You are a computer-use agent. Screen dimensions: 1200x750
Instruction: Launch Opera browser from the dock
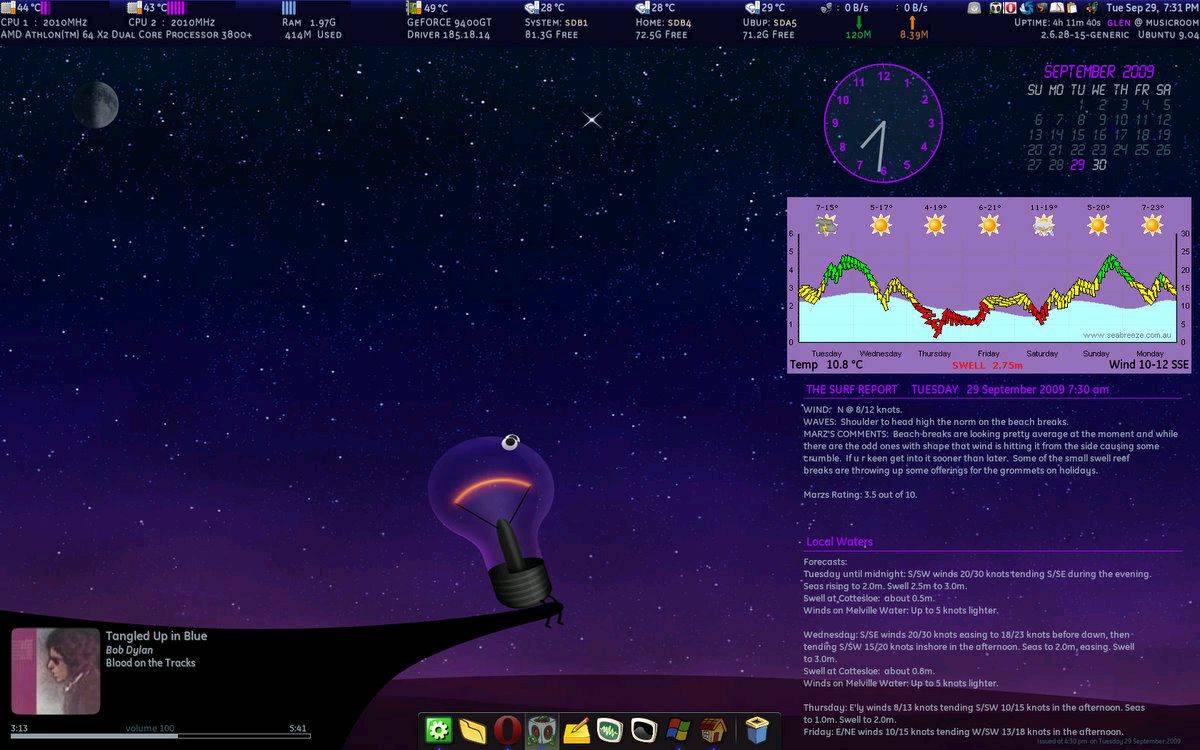pyautogui.click(x=507, y=730)
